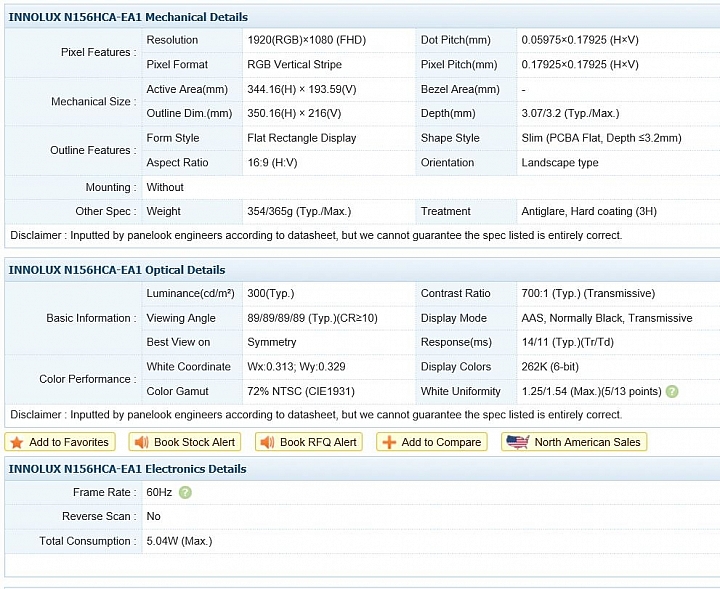This screenshot has width=720, height=589.
Task: Select the Flat Rectangle Display value
Action: [x=302, y=138]
